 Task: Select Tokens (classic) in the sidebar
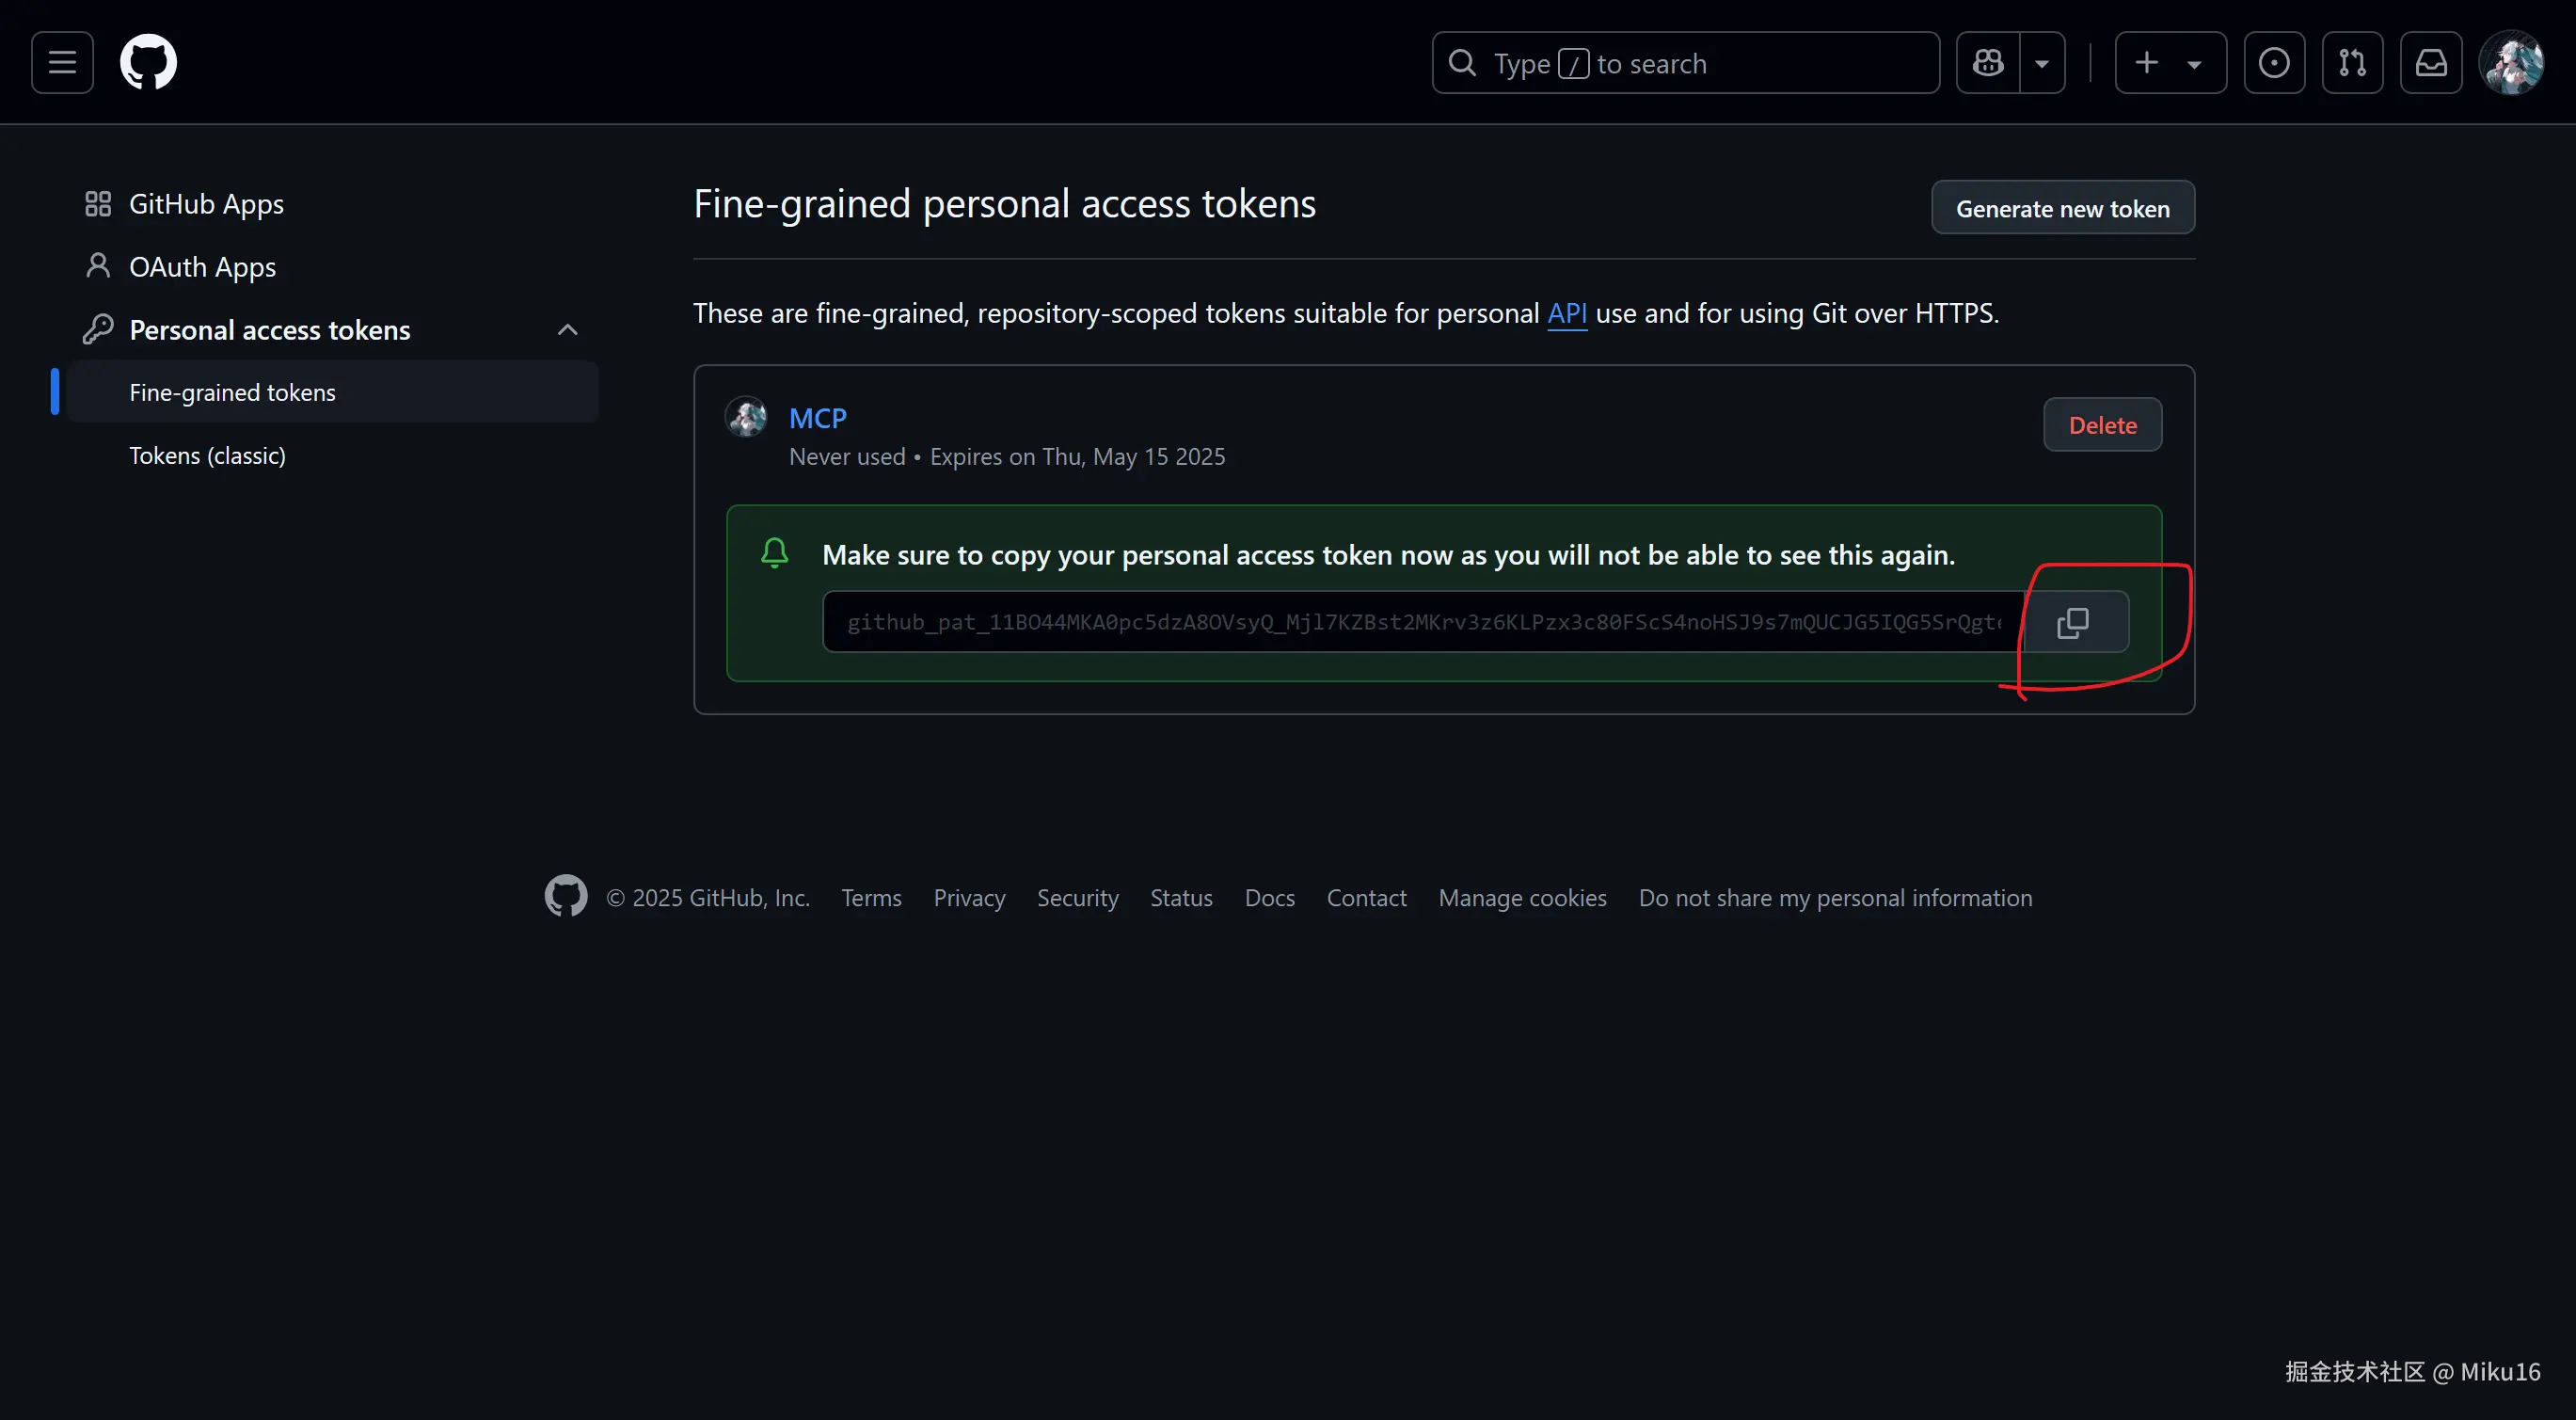point(207,455)
